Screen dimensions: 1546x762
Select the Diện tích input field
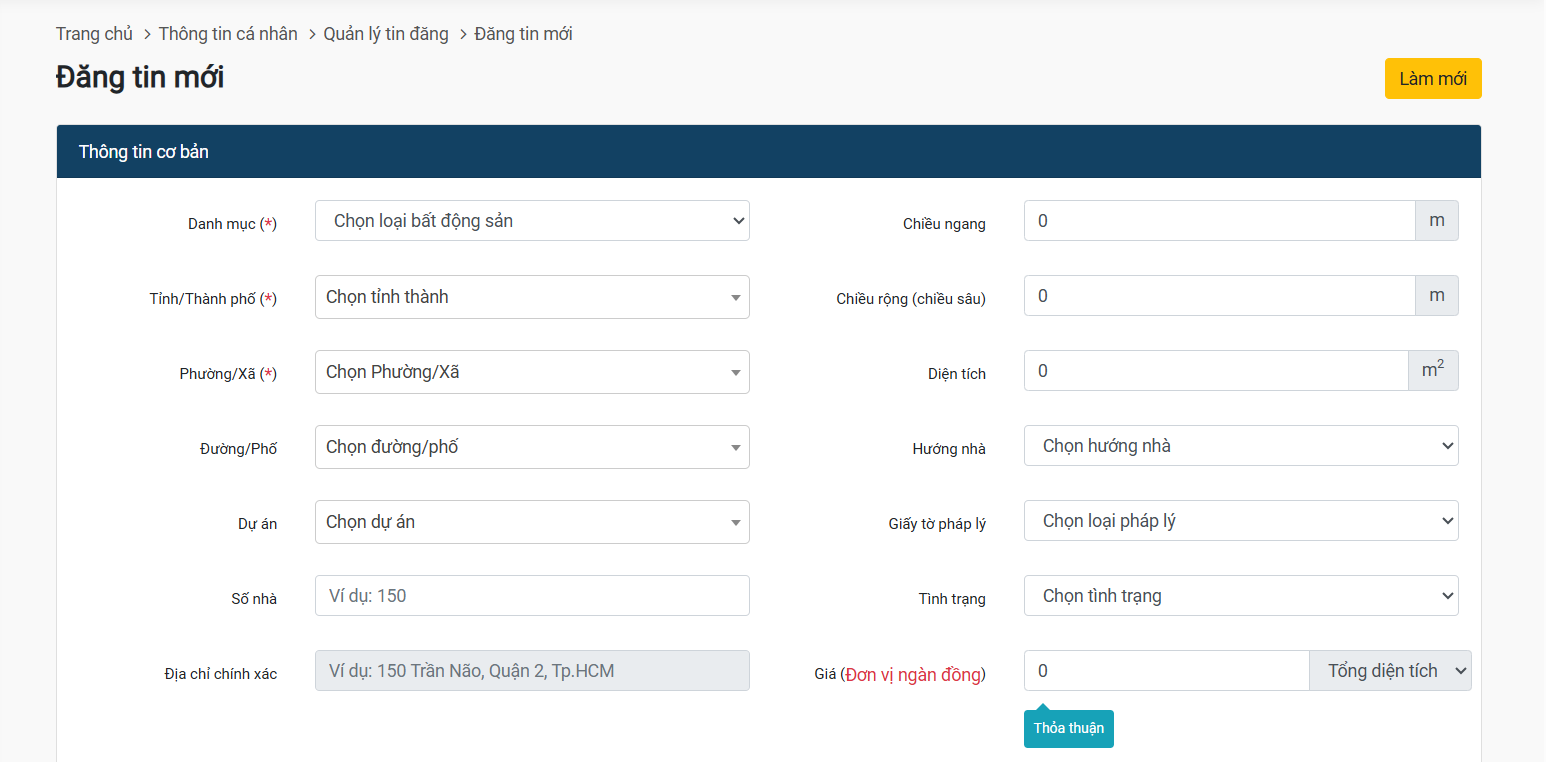[x=1215, y=371]
